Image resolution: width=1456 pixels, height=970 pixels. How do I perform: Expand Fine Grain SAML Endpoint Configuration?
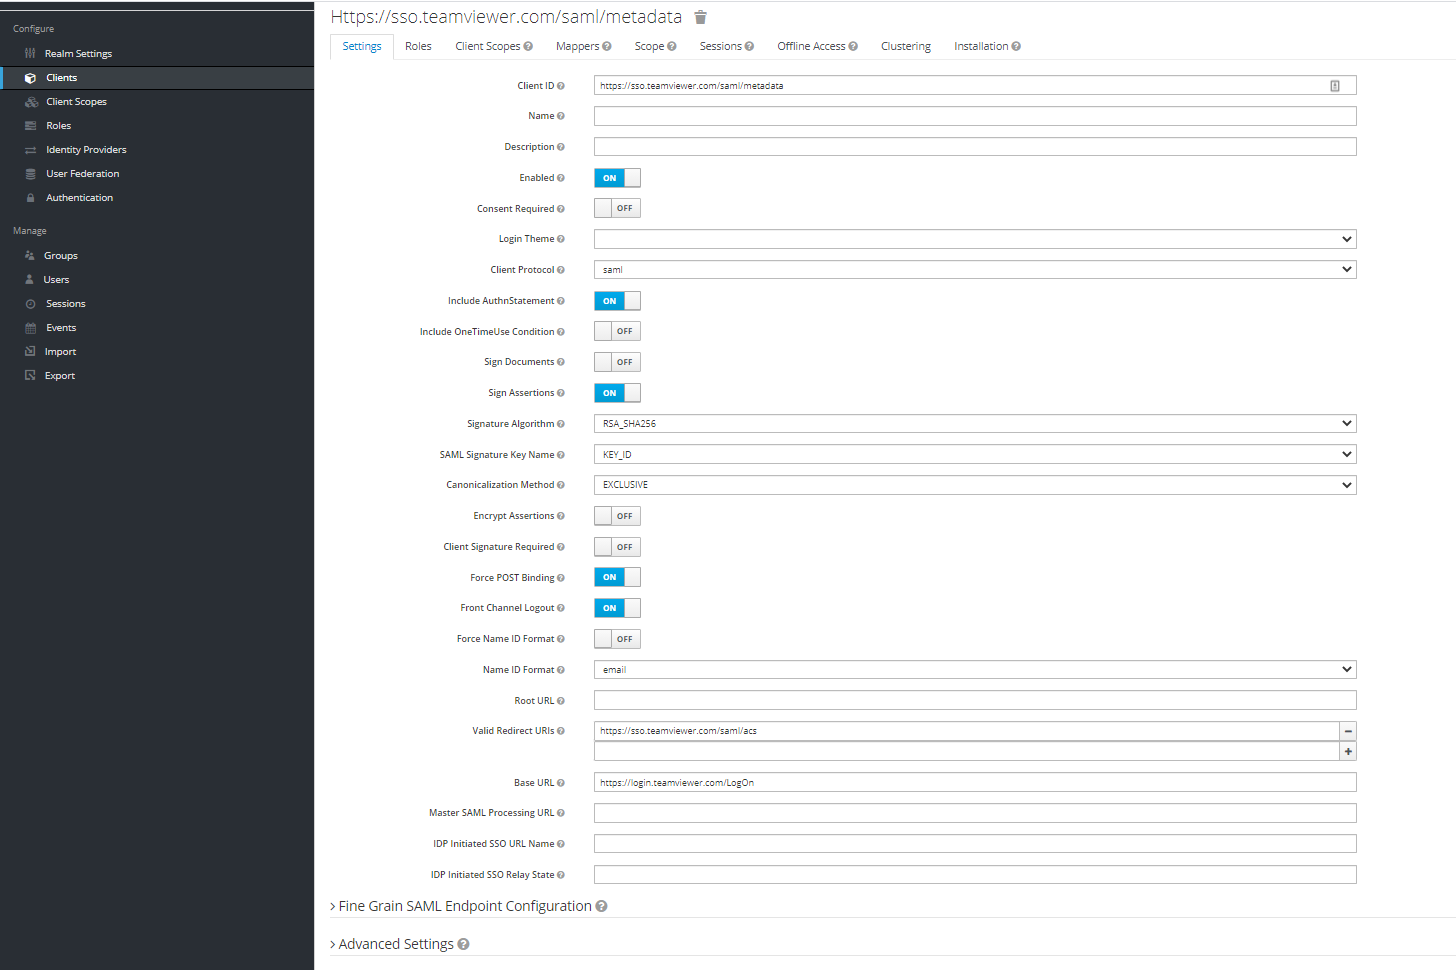[464, 906]
